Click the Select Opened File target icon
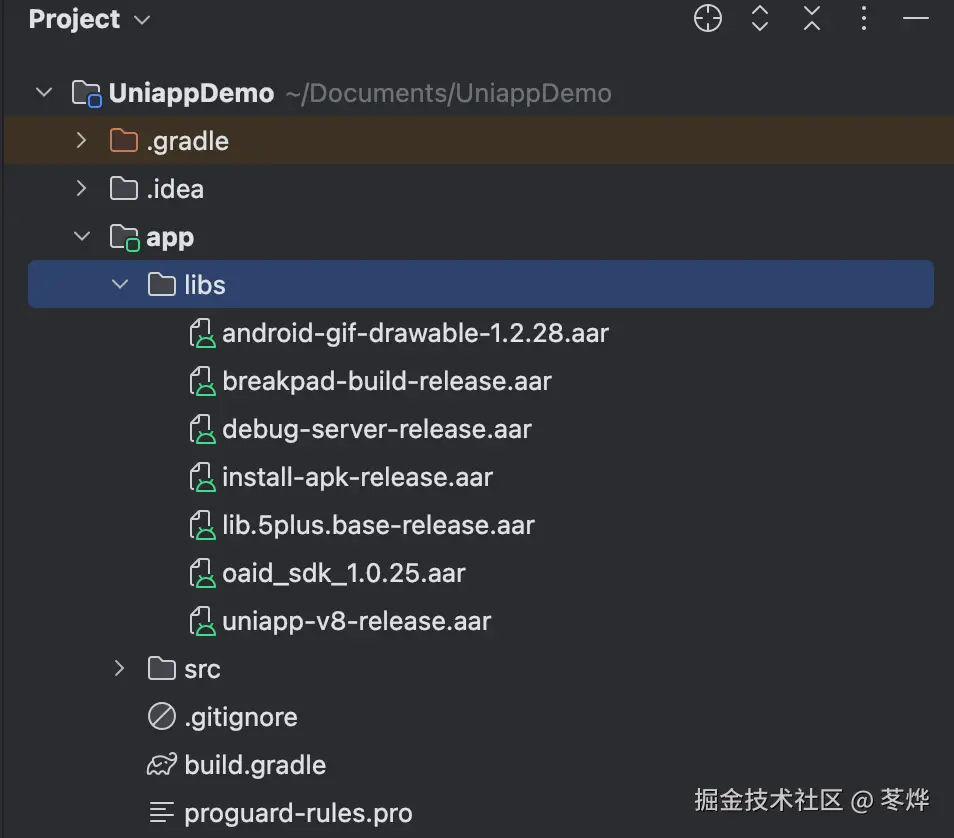 (x=708, y=19)
